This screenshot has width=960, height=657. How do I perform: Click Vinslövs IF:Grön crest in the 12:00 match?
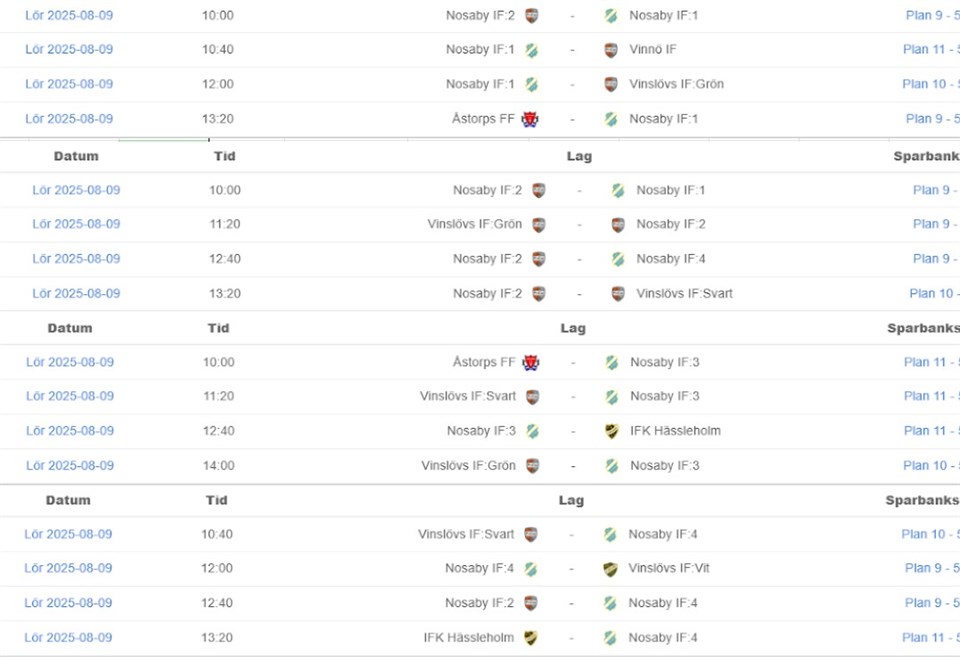pos(611,85)
